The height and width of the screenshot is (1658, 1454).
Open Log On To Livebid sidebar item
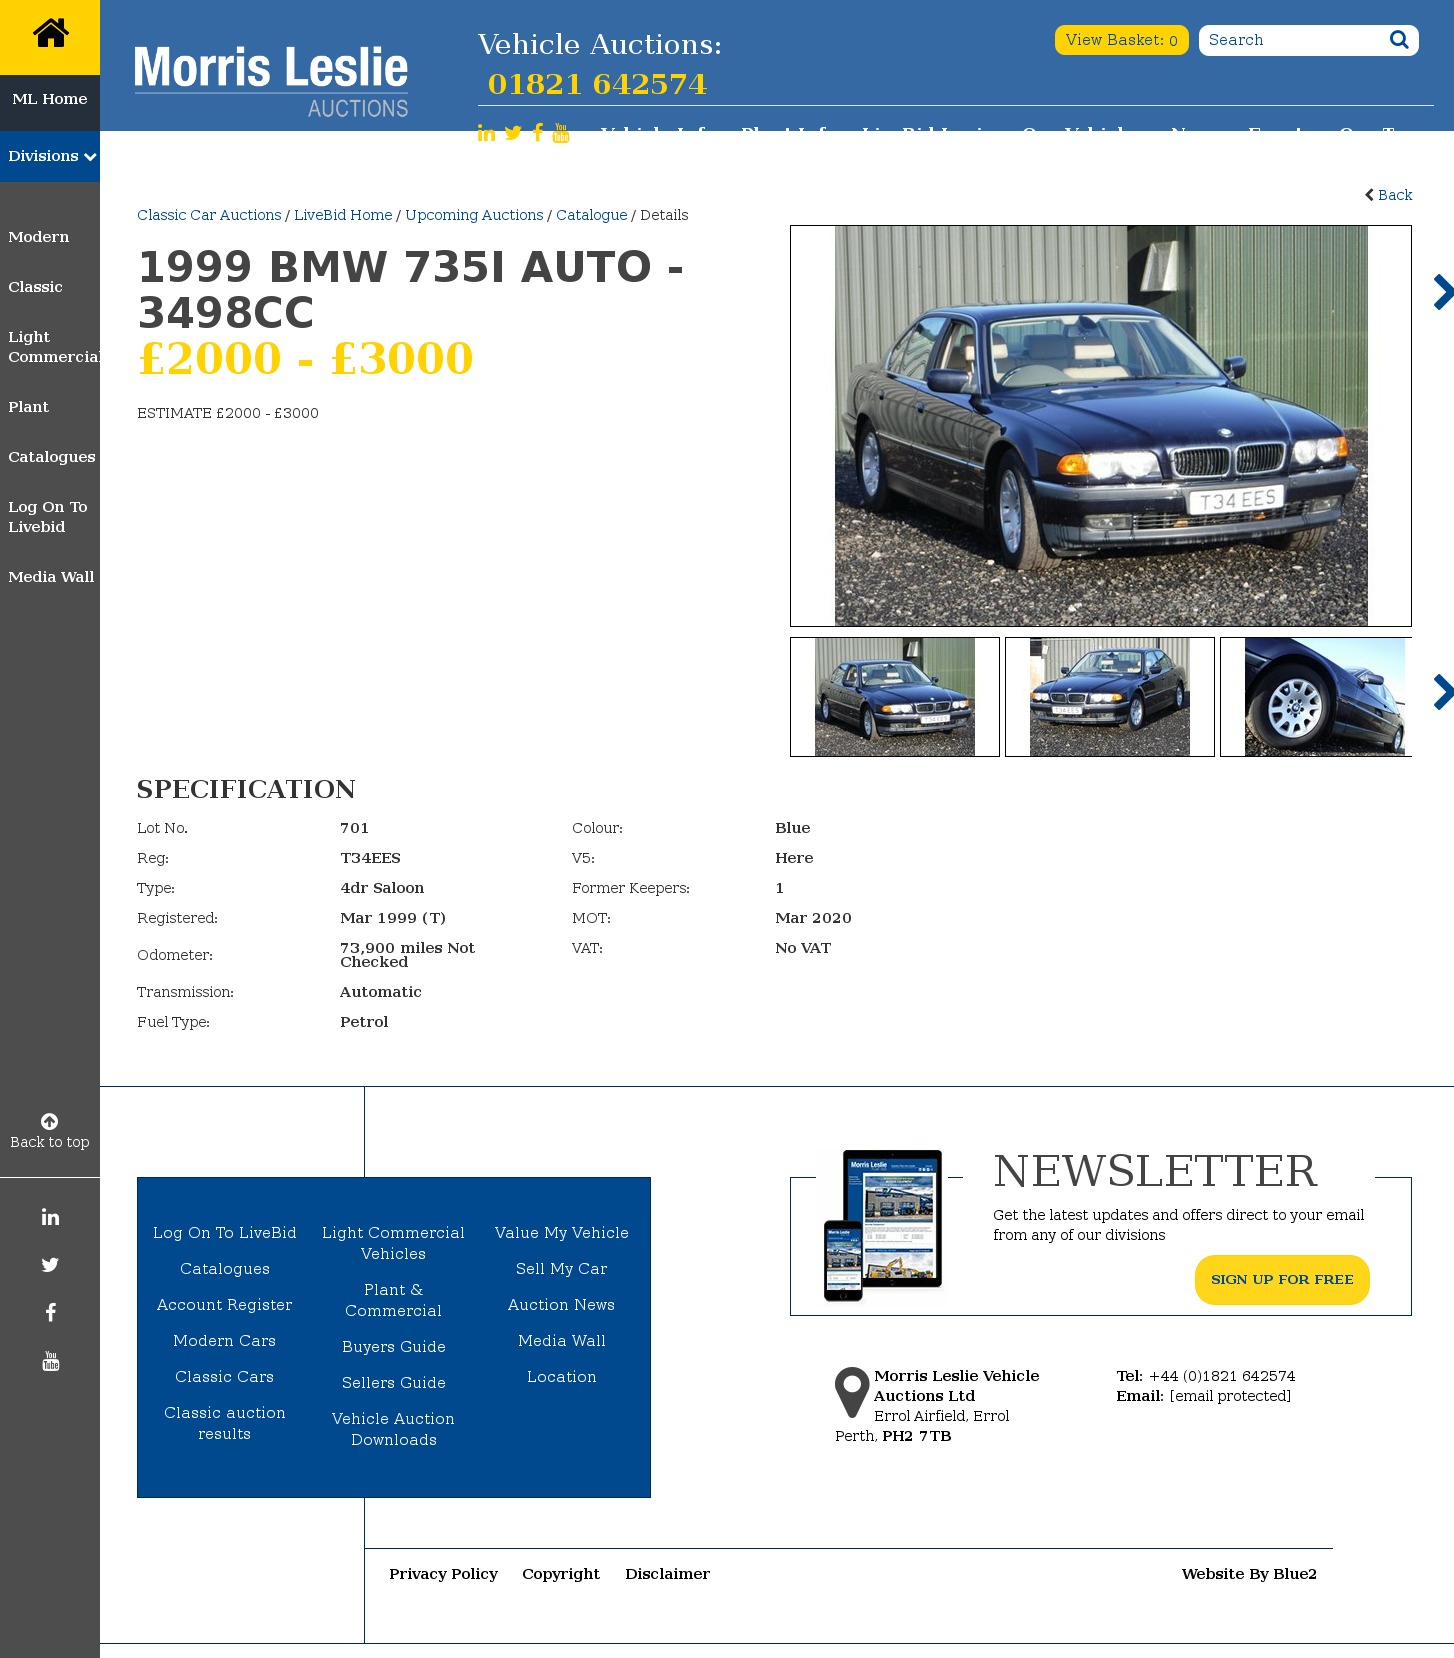click(x=48, y=517)
